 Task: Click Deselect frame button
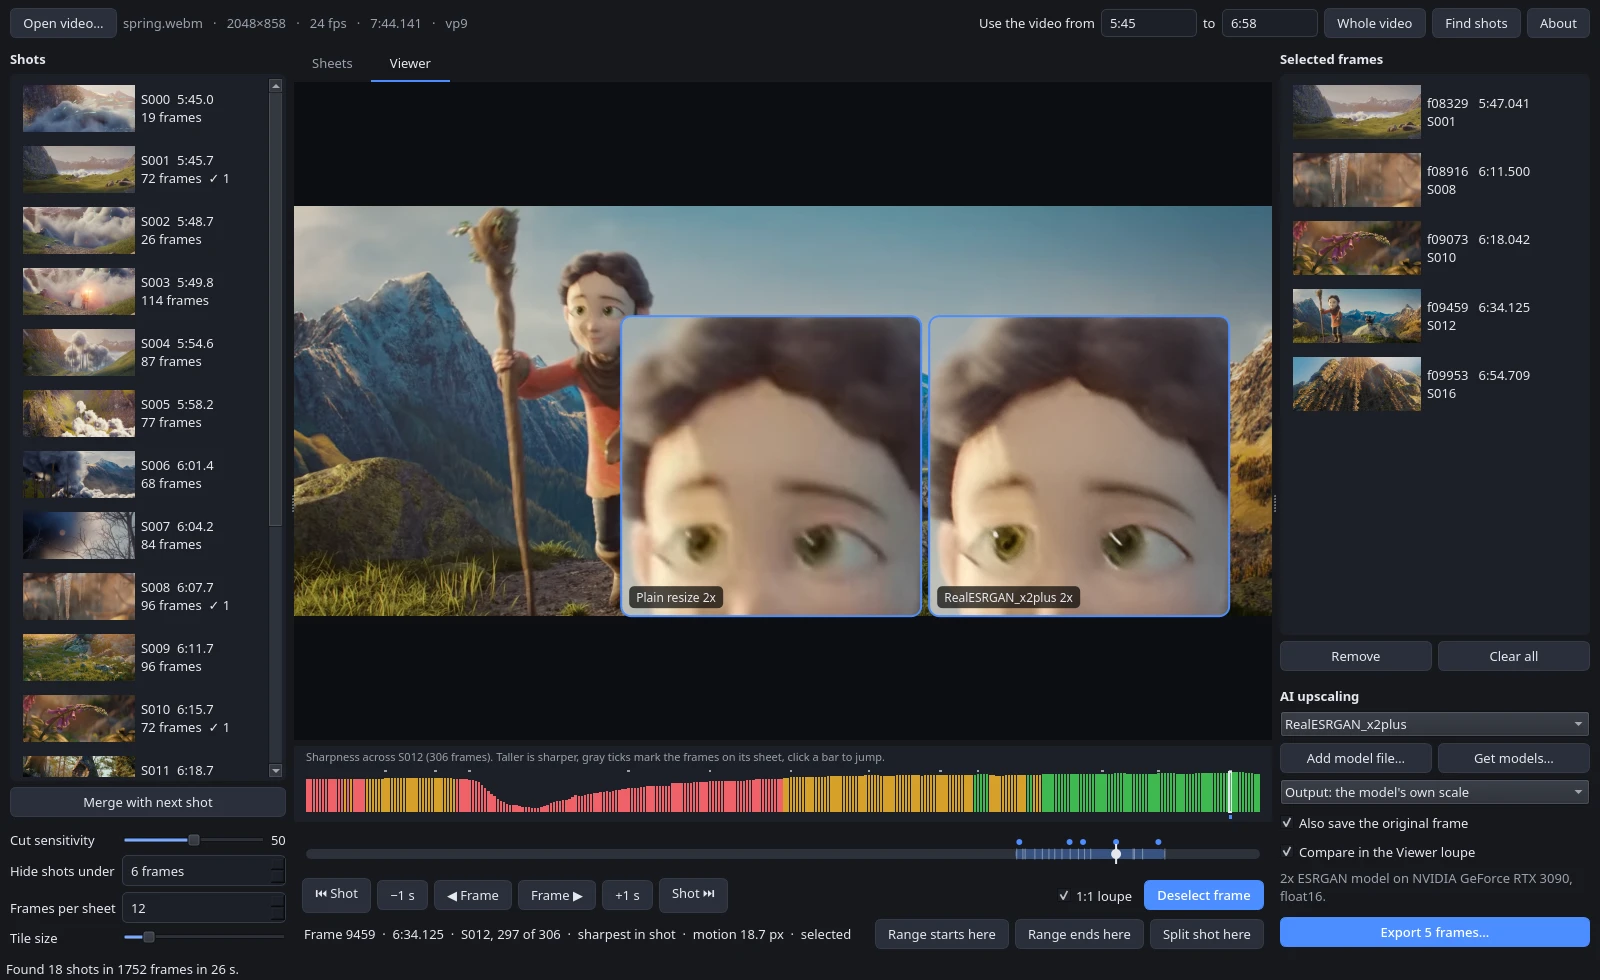click(1203, 896)
